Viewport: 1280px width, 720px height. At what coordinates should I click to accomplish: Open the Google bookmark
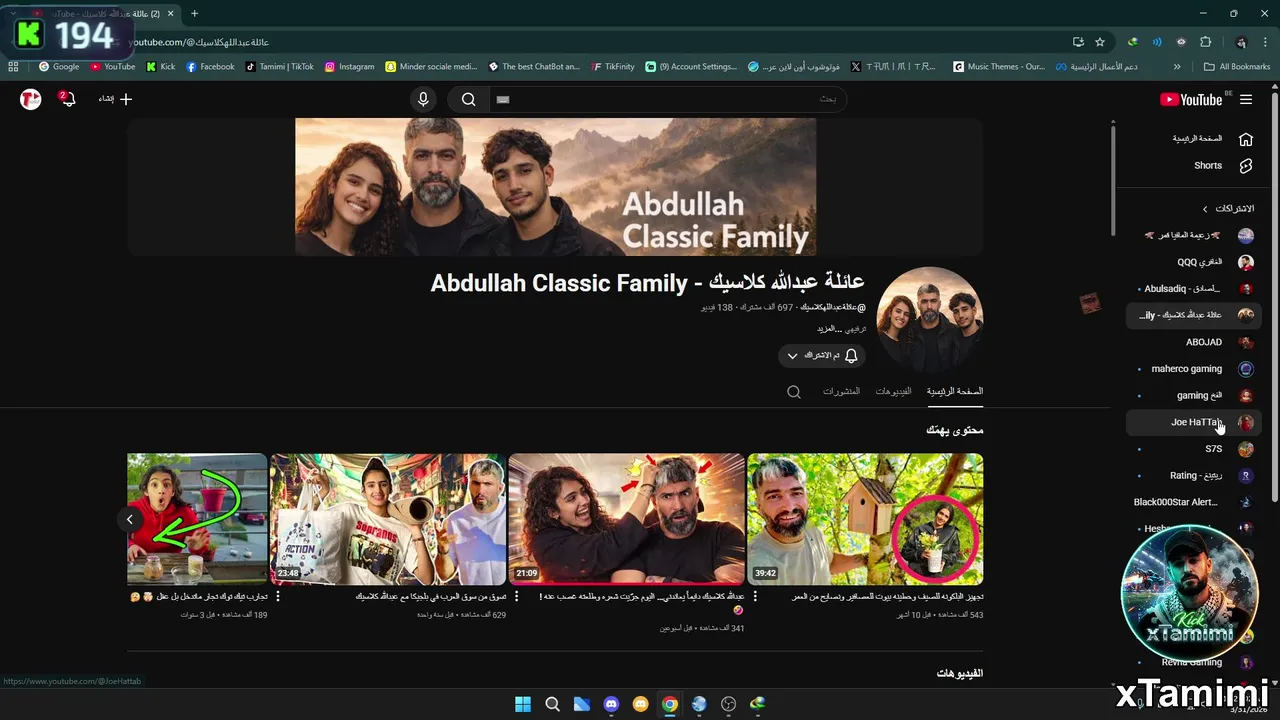(59, 66)
